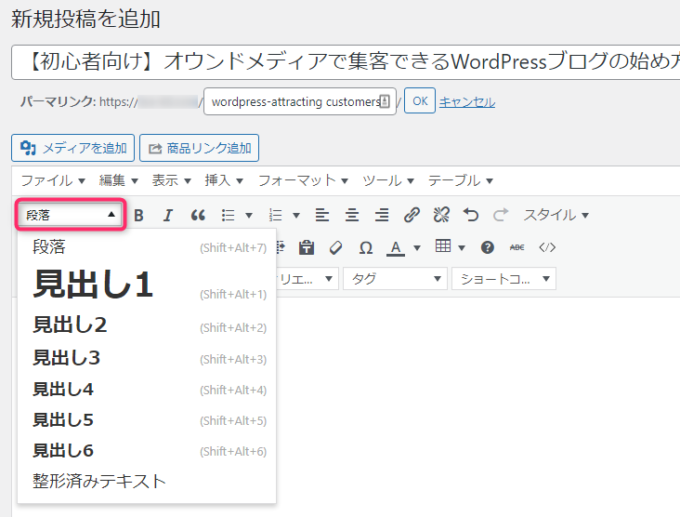Insert or edit a link
Screen dimensions: 680x517
(412, 215)
